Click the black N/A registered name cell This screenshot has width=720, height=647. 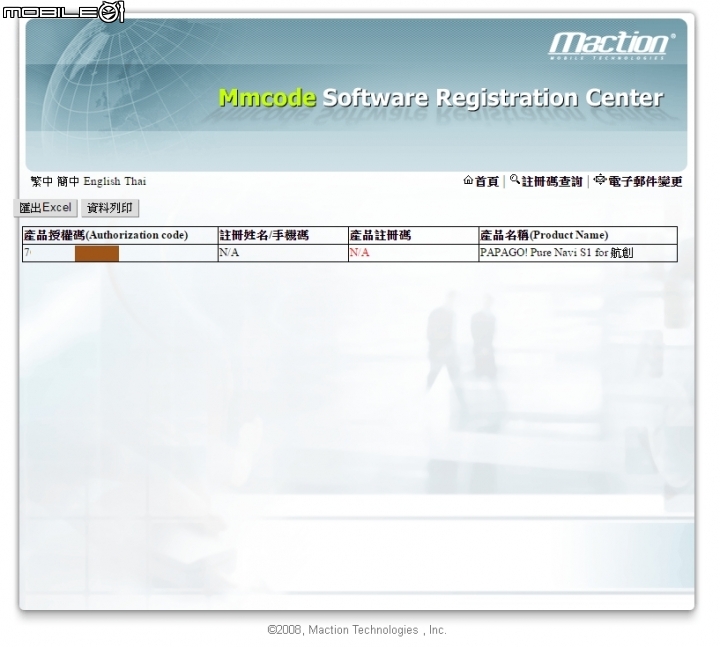tap(283, 253)
